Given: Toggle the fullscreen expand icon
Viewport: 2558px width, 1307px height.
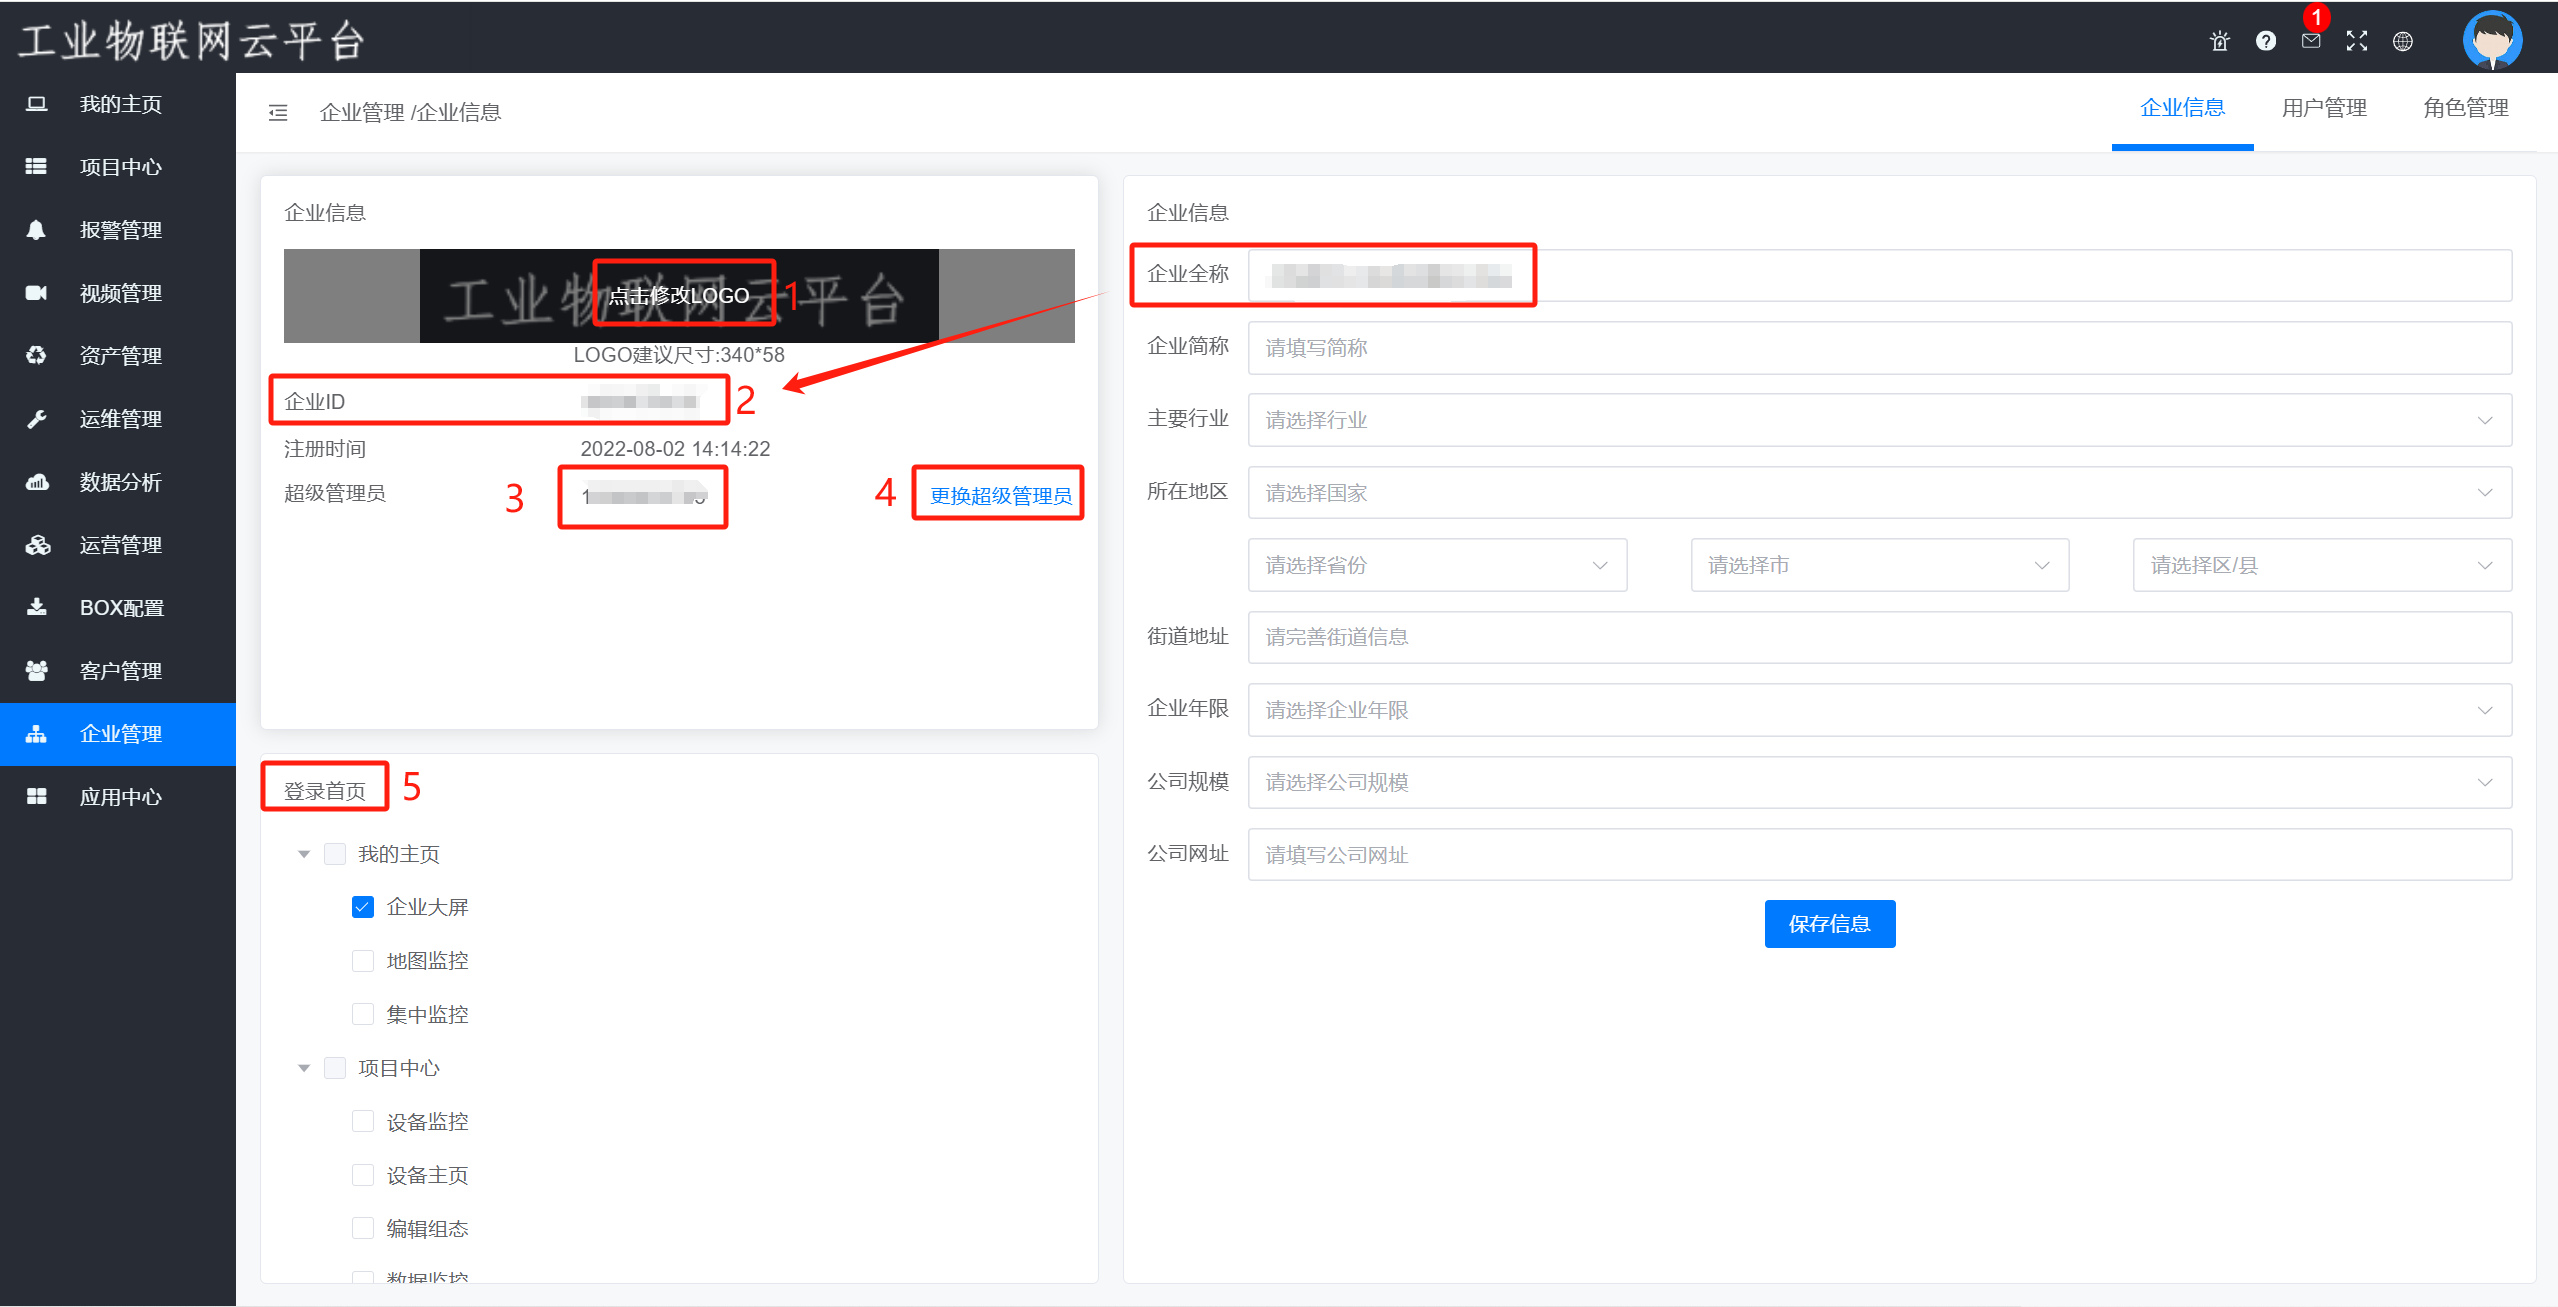Looking at the screenshot, I should pos(2357,41).
